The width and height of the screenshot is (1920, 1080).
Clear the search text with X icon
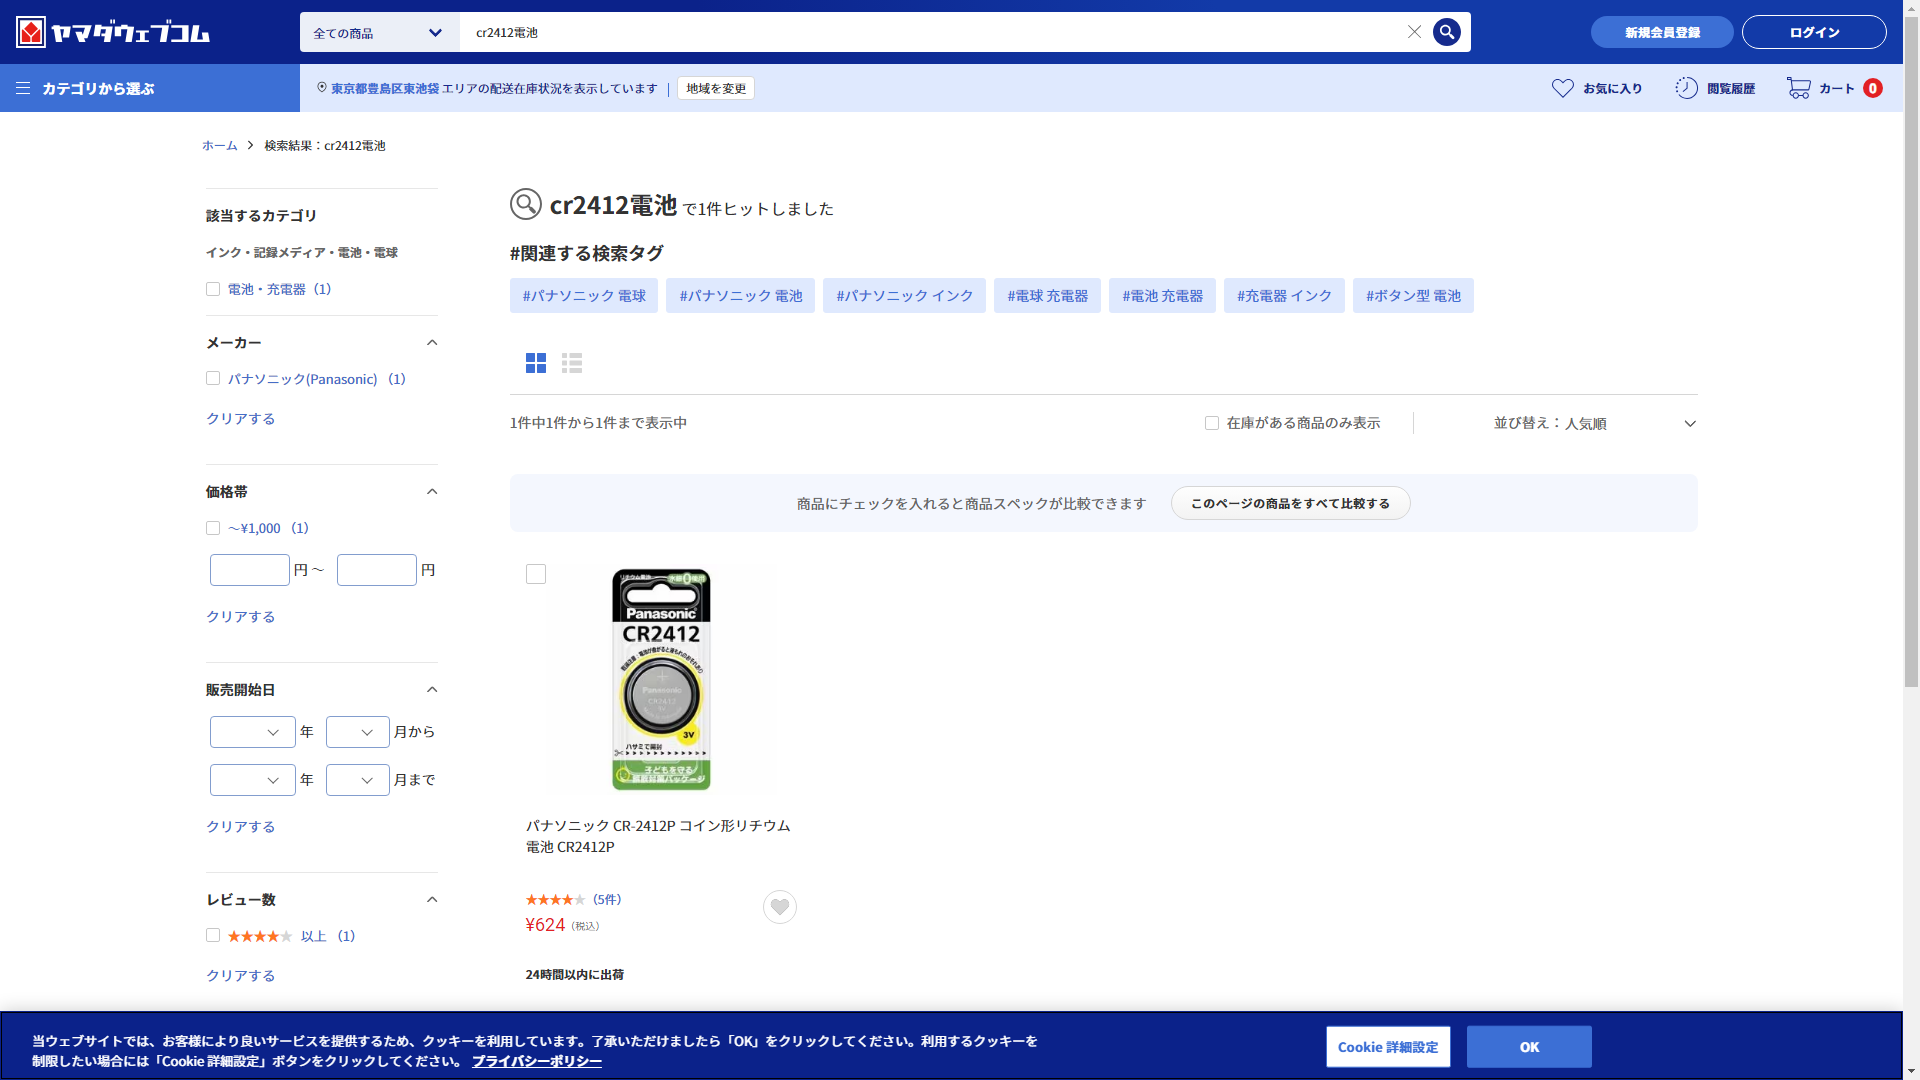click(1414, 32)
